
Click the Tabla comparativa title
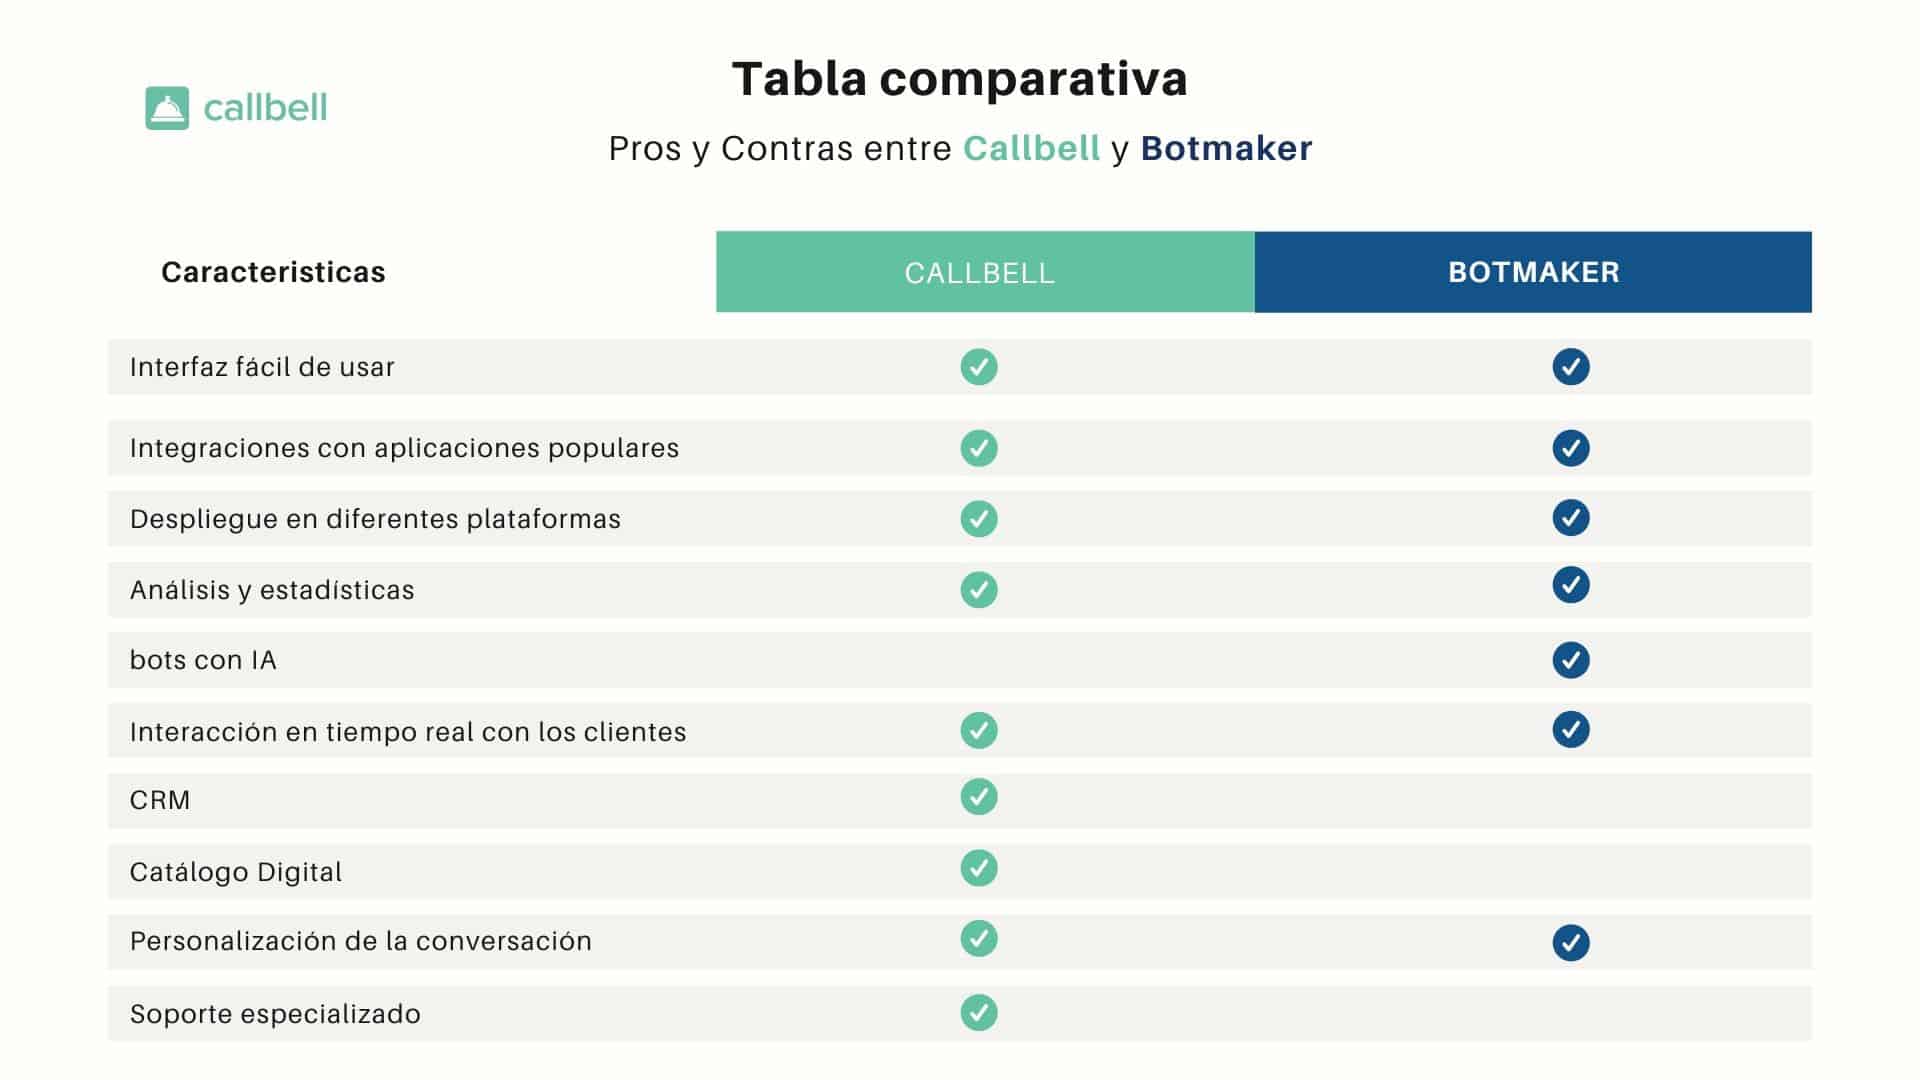[960, 78]
